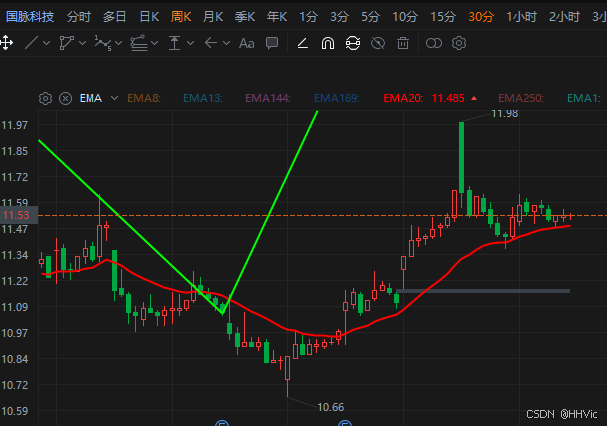Select the wave count 1-5 tool
Screen dimensions: 607x426
[x=103, y=43]
